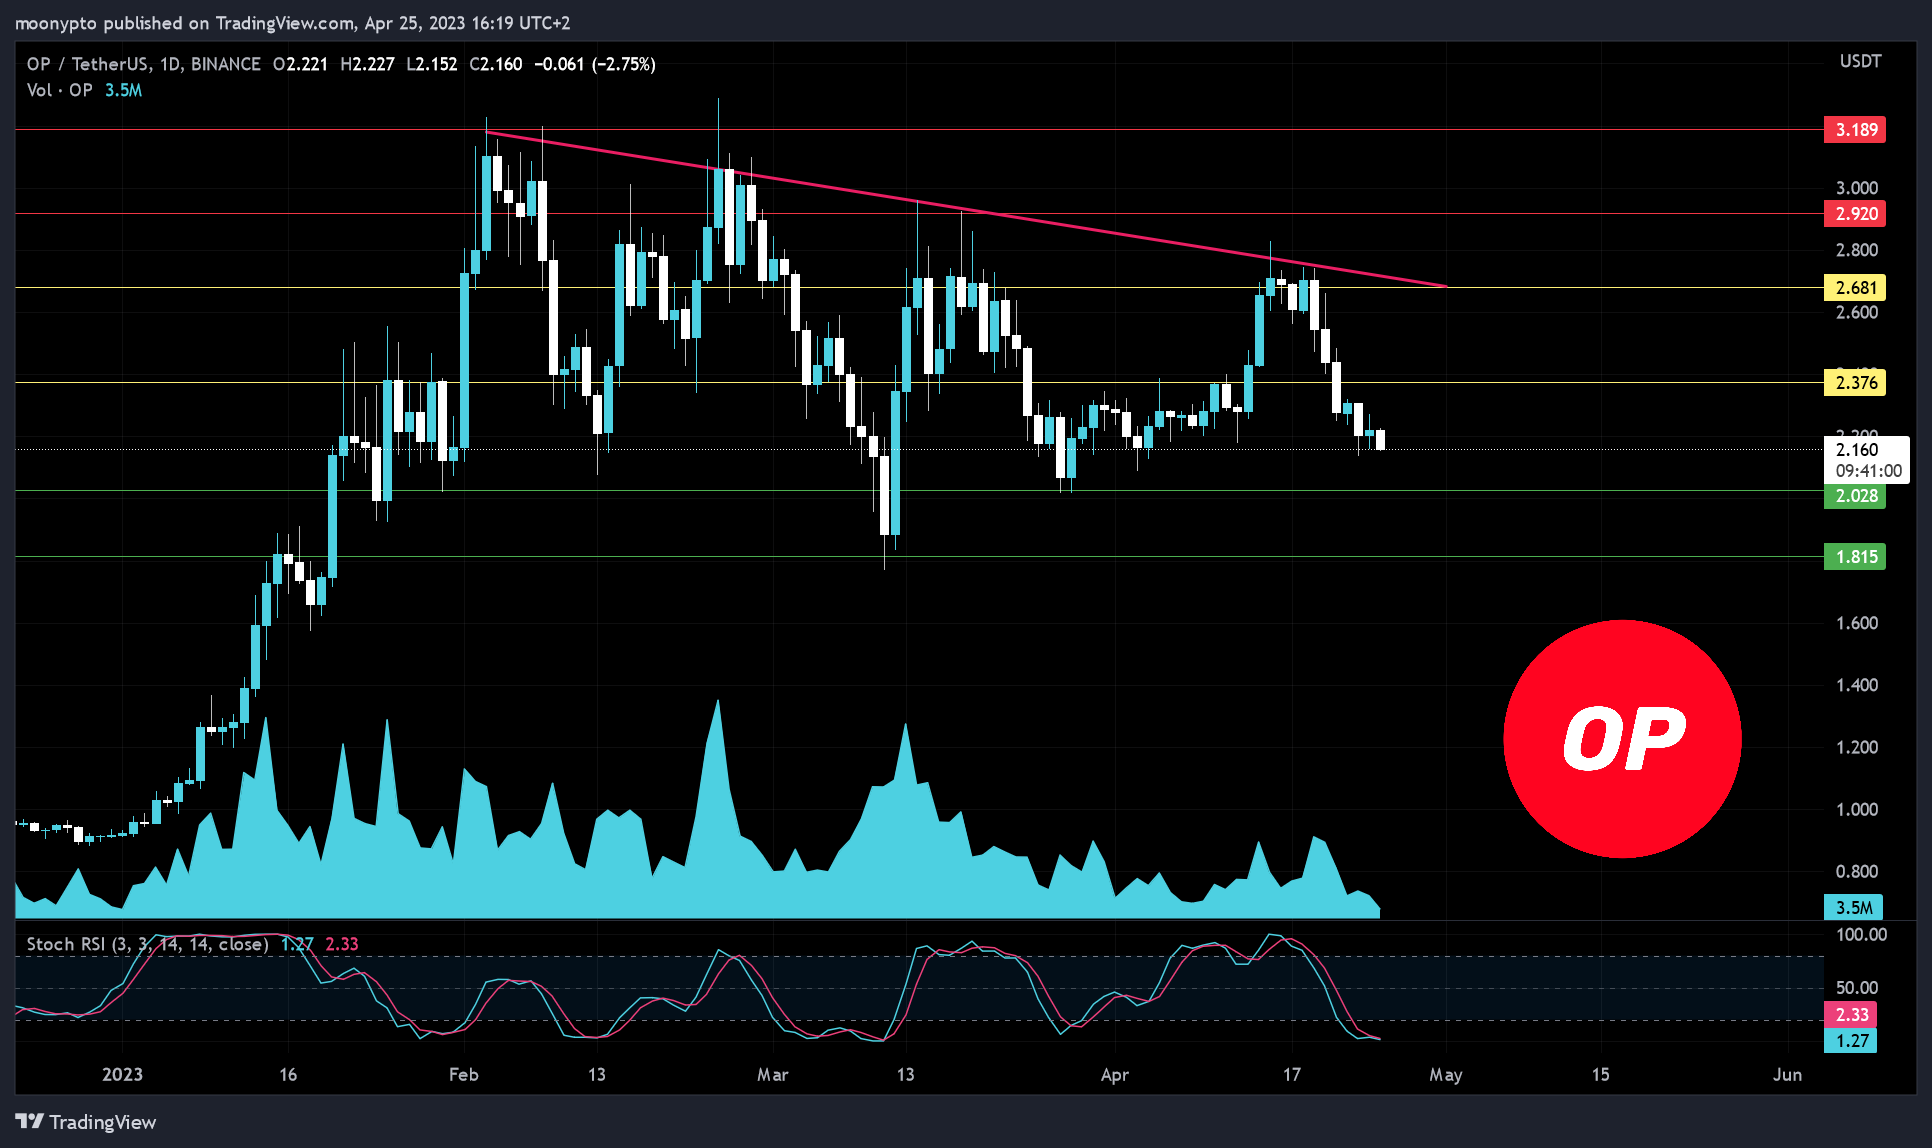1932x1148 pixels.
Task: Click the pink descending trendline
Action: 966,210
